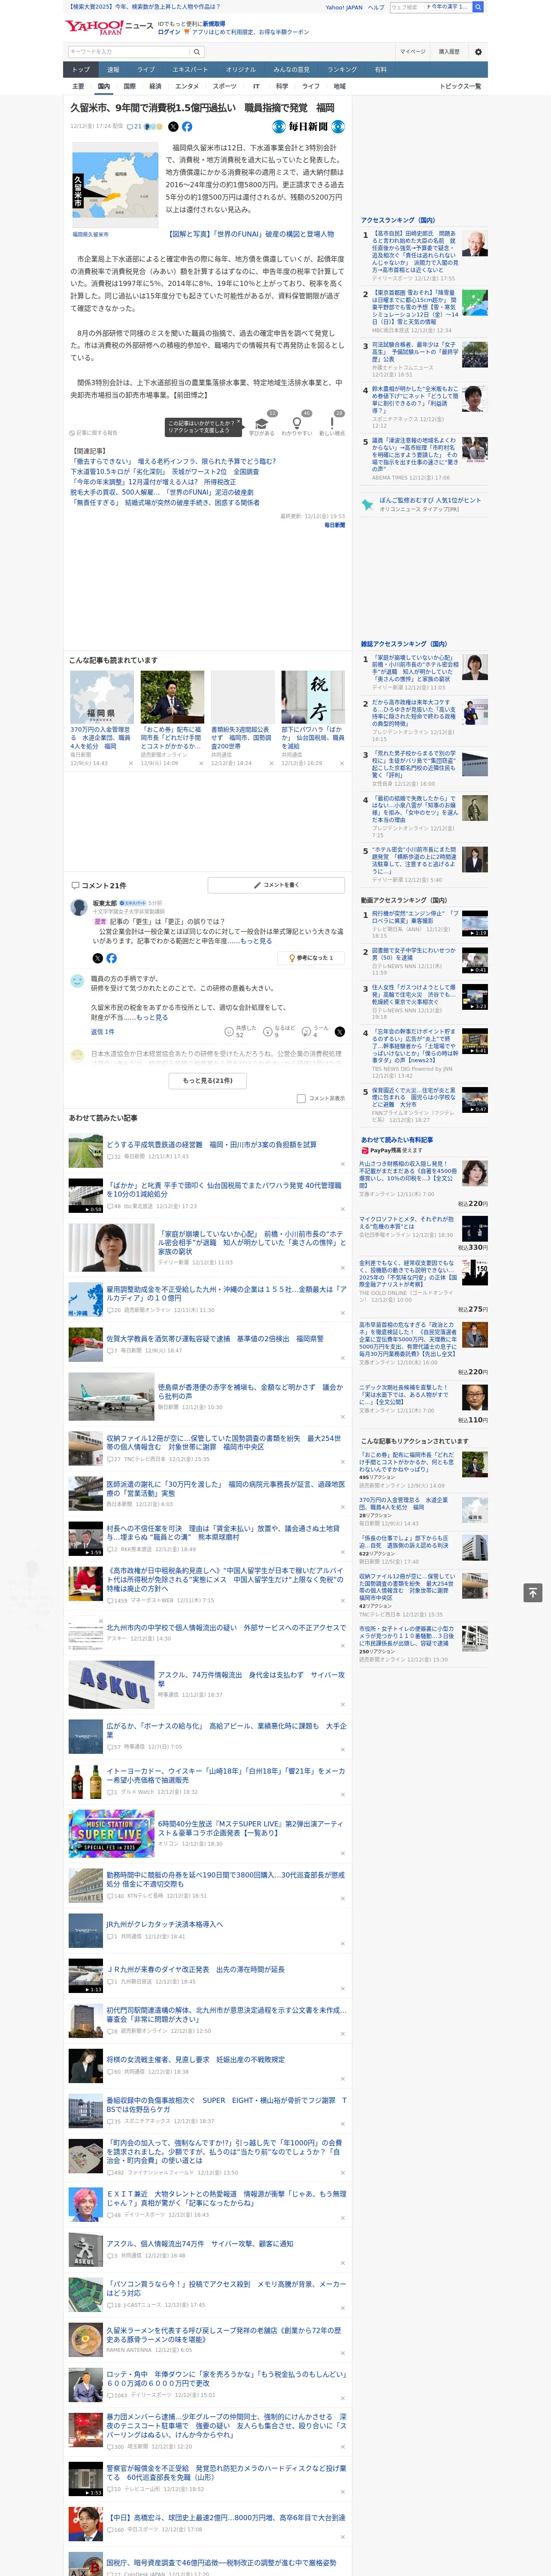Viewport: 551px width, 2576px height.
Task: Click the 購入履歴 link
Action: 449,52
